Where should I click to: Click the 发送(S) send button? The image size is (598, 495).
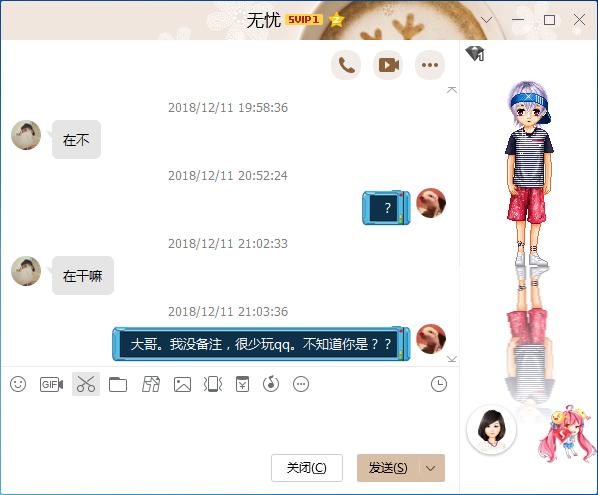pos(388,468)
